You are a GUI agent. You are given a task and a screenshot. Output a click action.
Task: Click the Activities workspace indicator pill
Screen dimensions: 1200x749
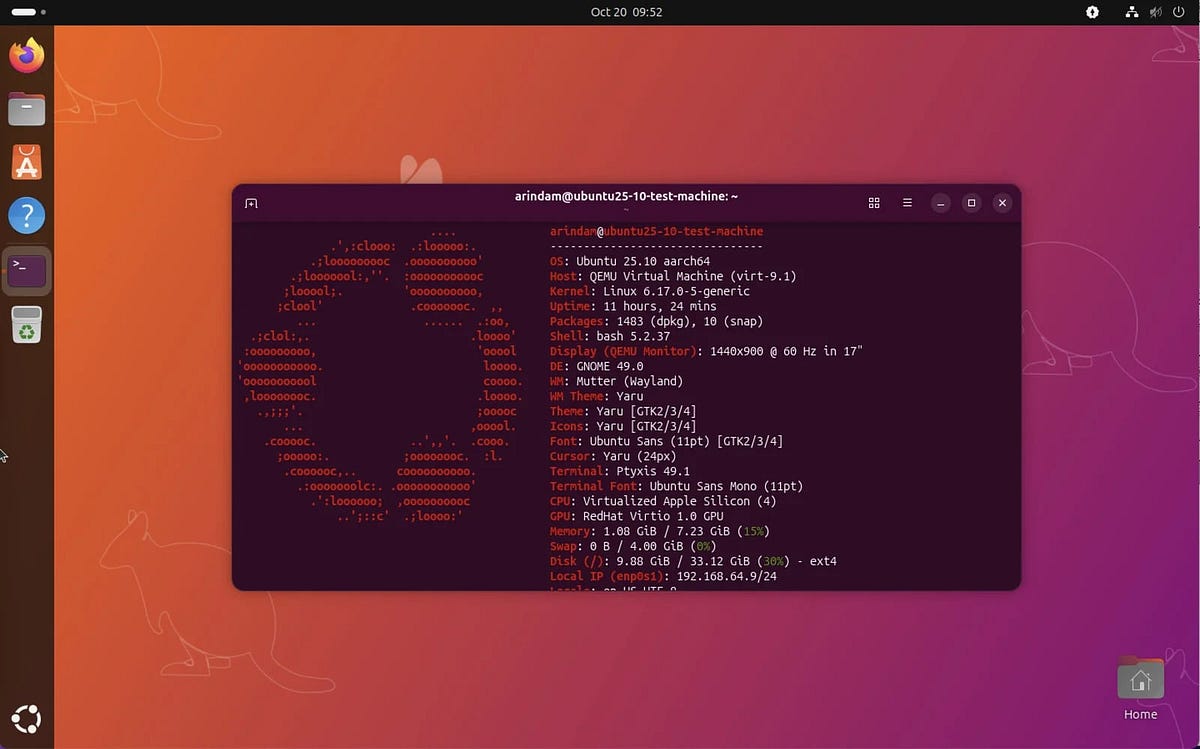23,12
